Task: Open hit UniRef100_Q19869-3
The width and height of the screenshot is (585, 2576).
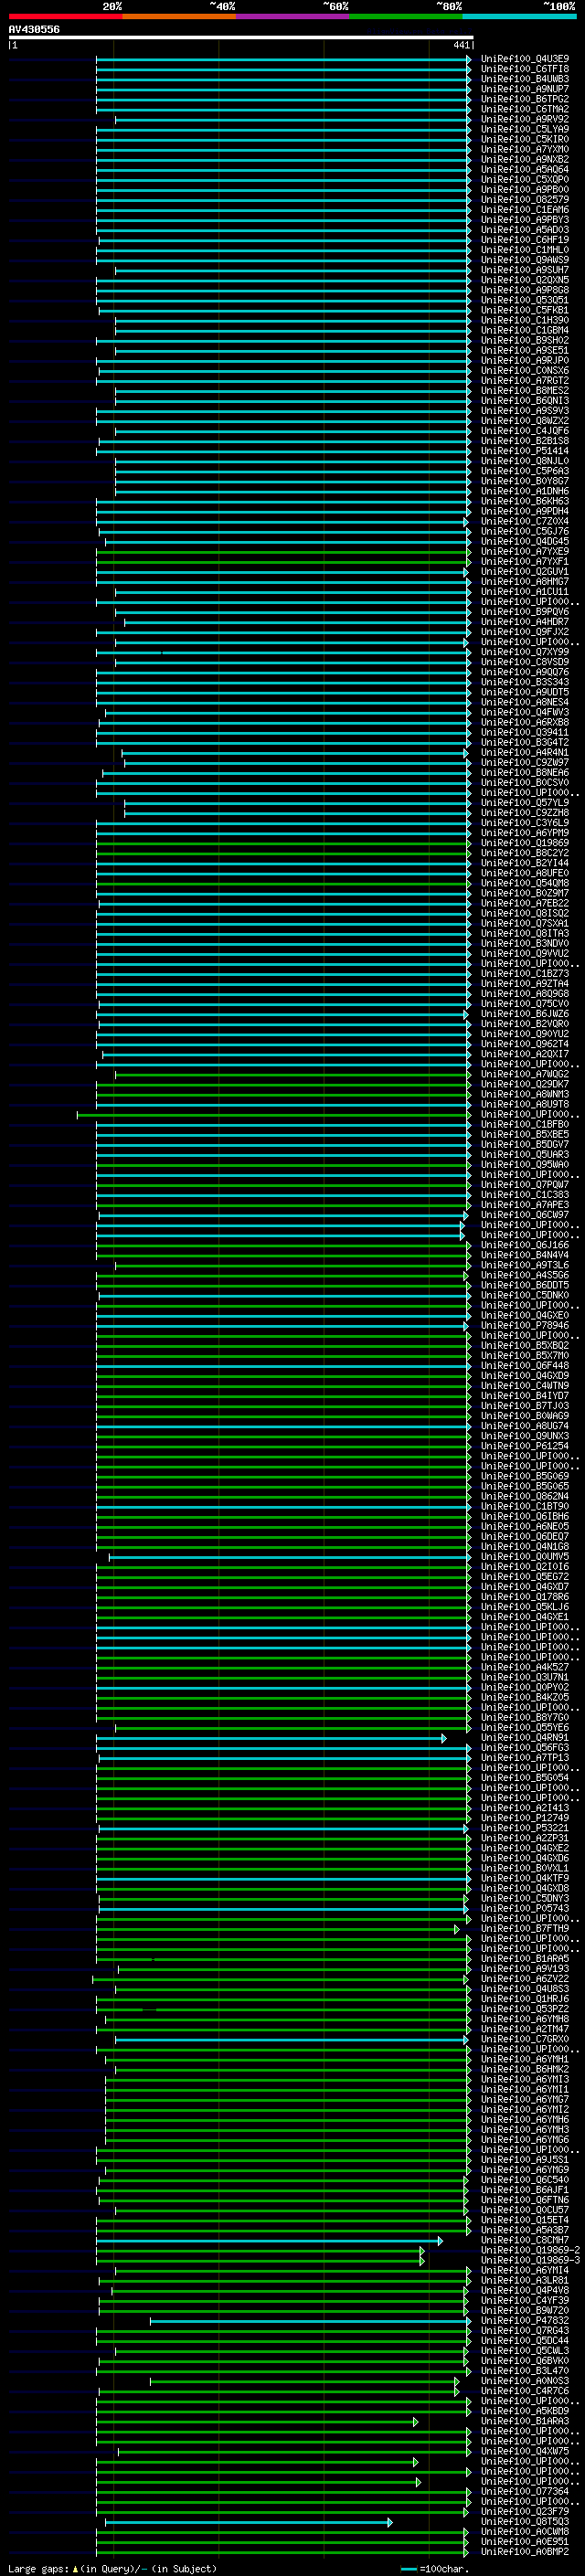Action: (530, 2260)
